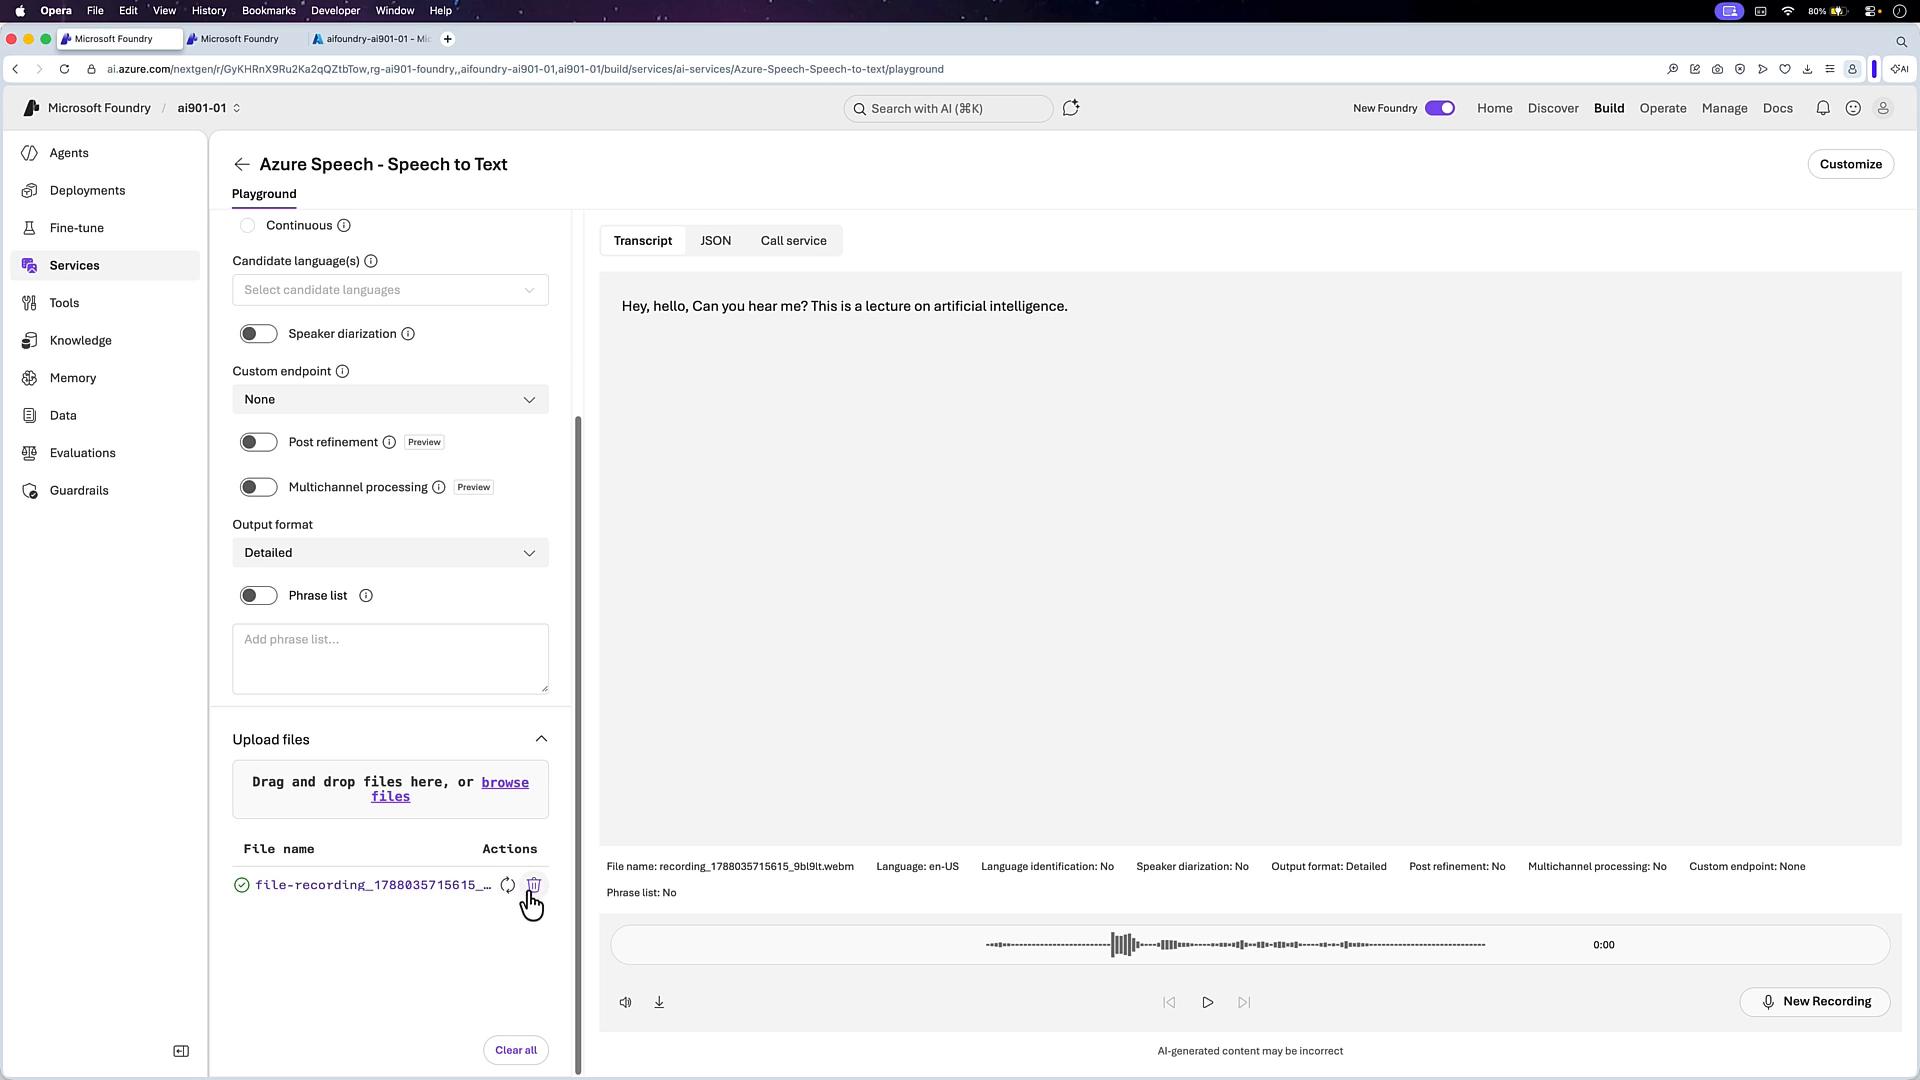Click the Customize button

[1850, 164]
